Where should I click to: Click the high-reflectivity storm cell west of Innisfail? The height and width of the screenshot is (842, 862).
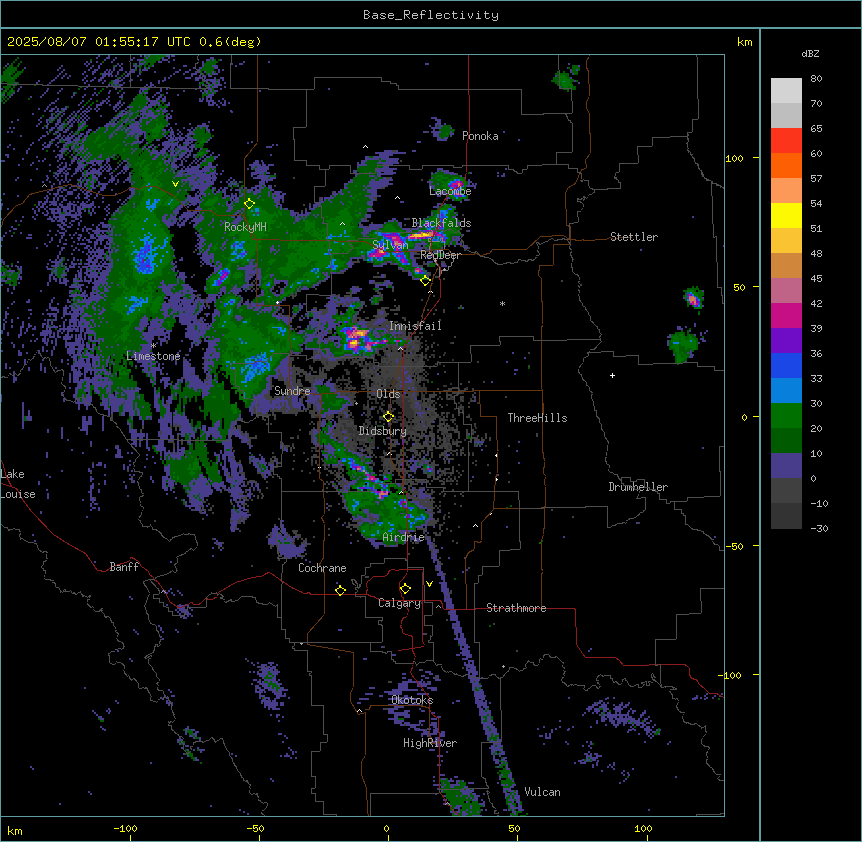point(357,338)
